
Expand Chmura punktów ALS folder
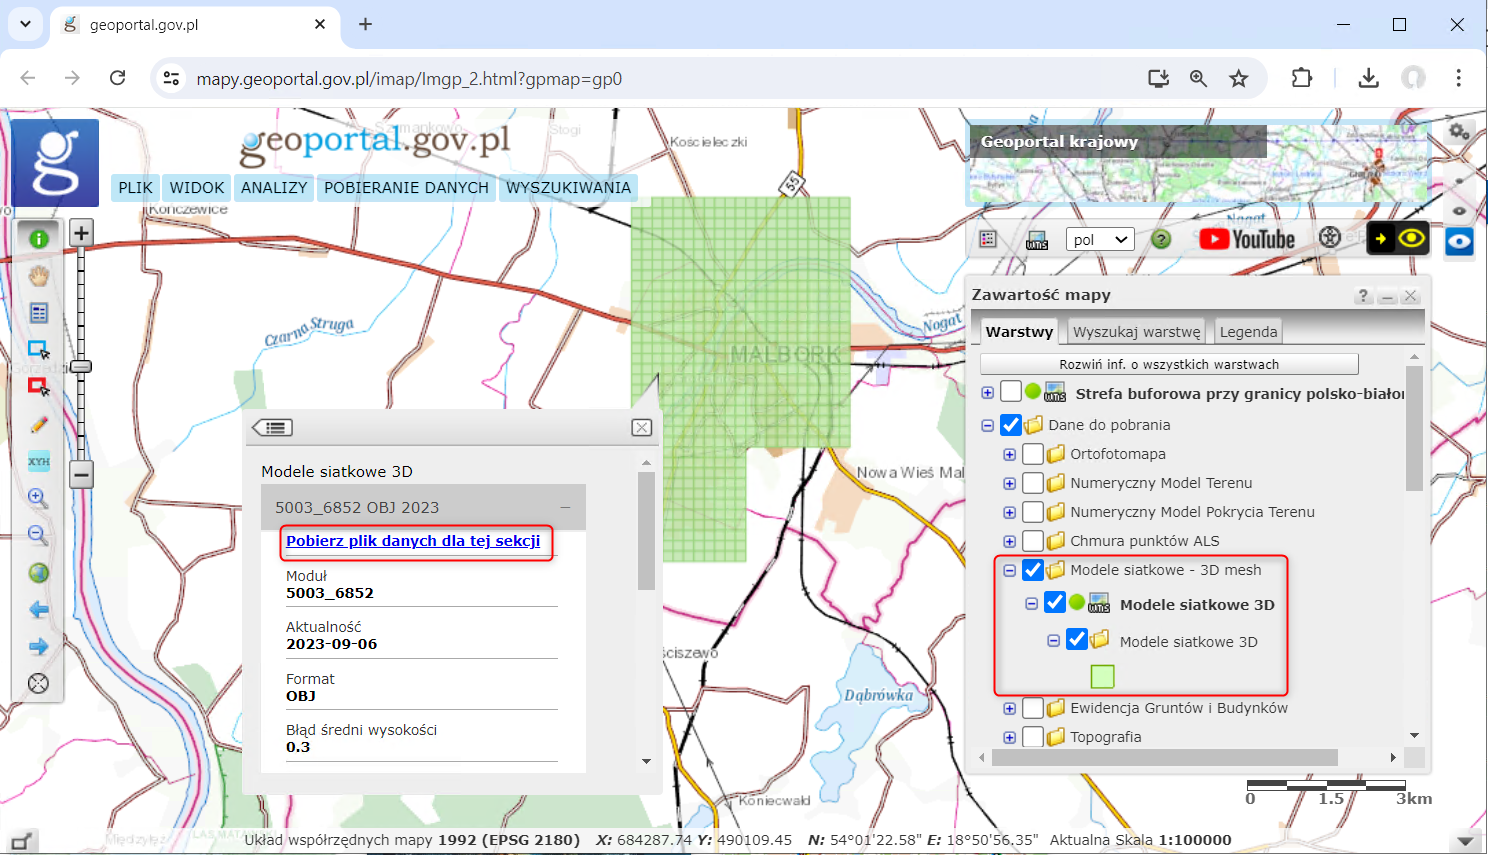coord(1010,541)
